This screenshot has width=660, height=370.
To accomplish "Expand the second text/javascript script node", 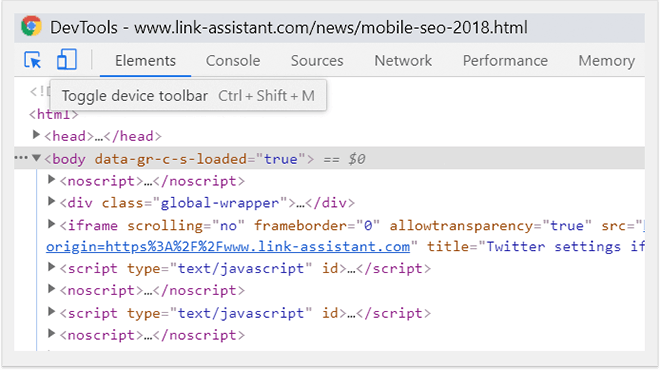I will click(x=51, y=311).
